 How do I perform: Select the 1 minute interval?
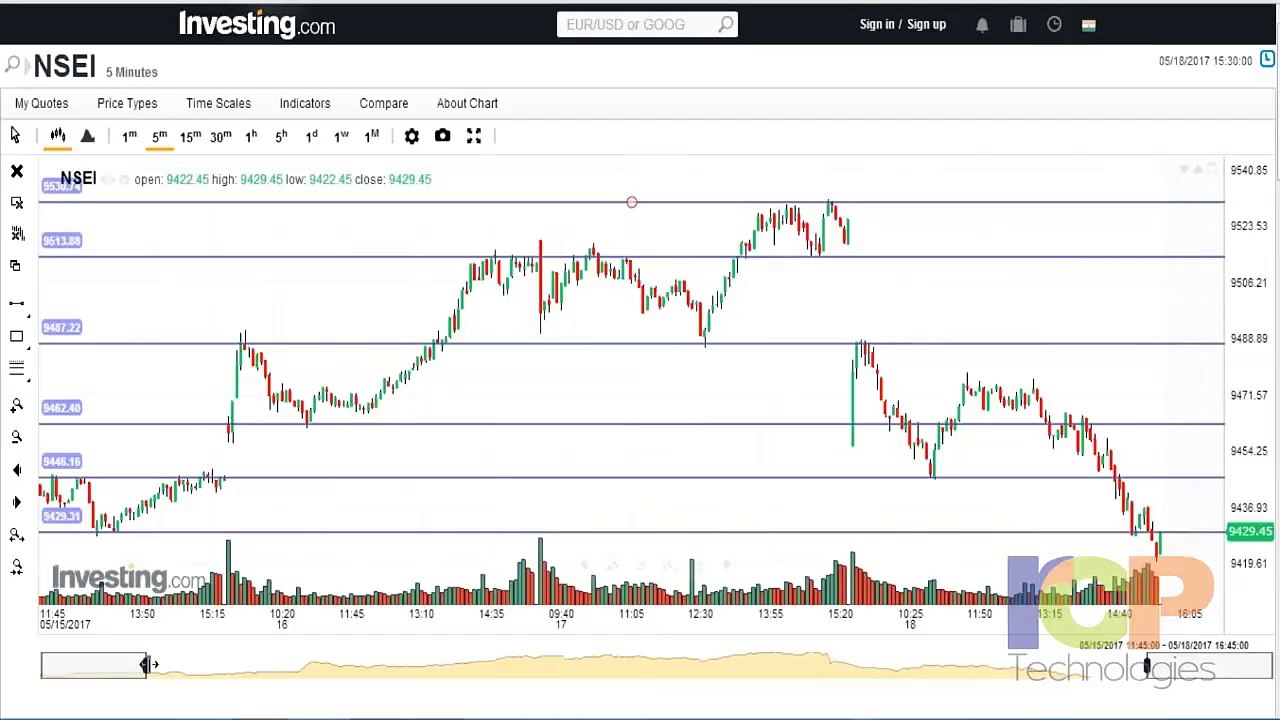tap(129, 136)
